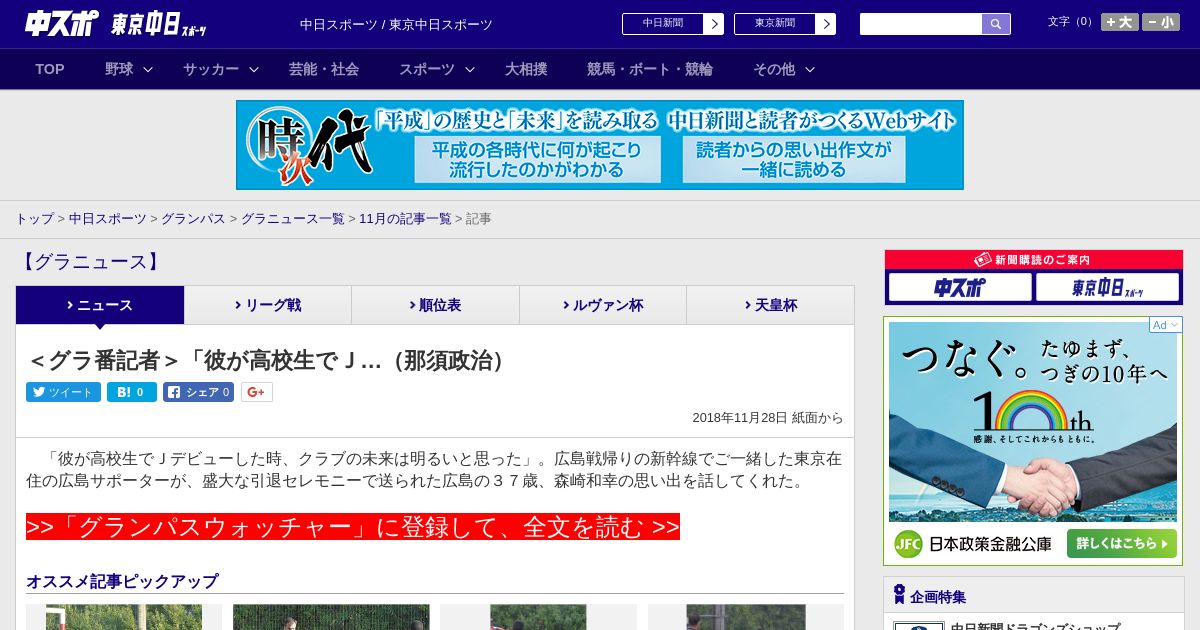Open the third オススメ記事 thumbnail
The image size is (1200, 630).
click(538, 617)
